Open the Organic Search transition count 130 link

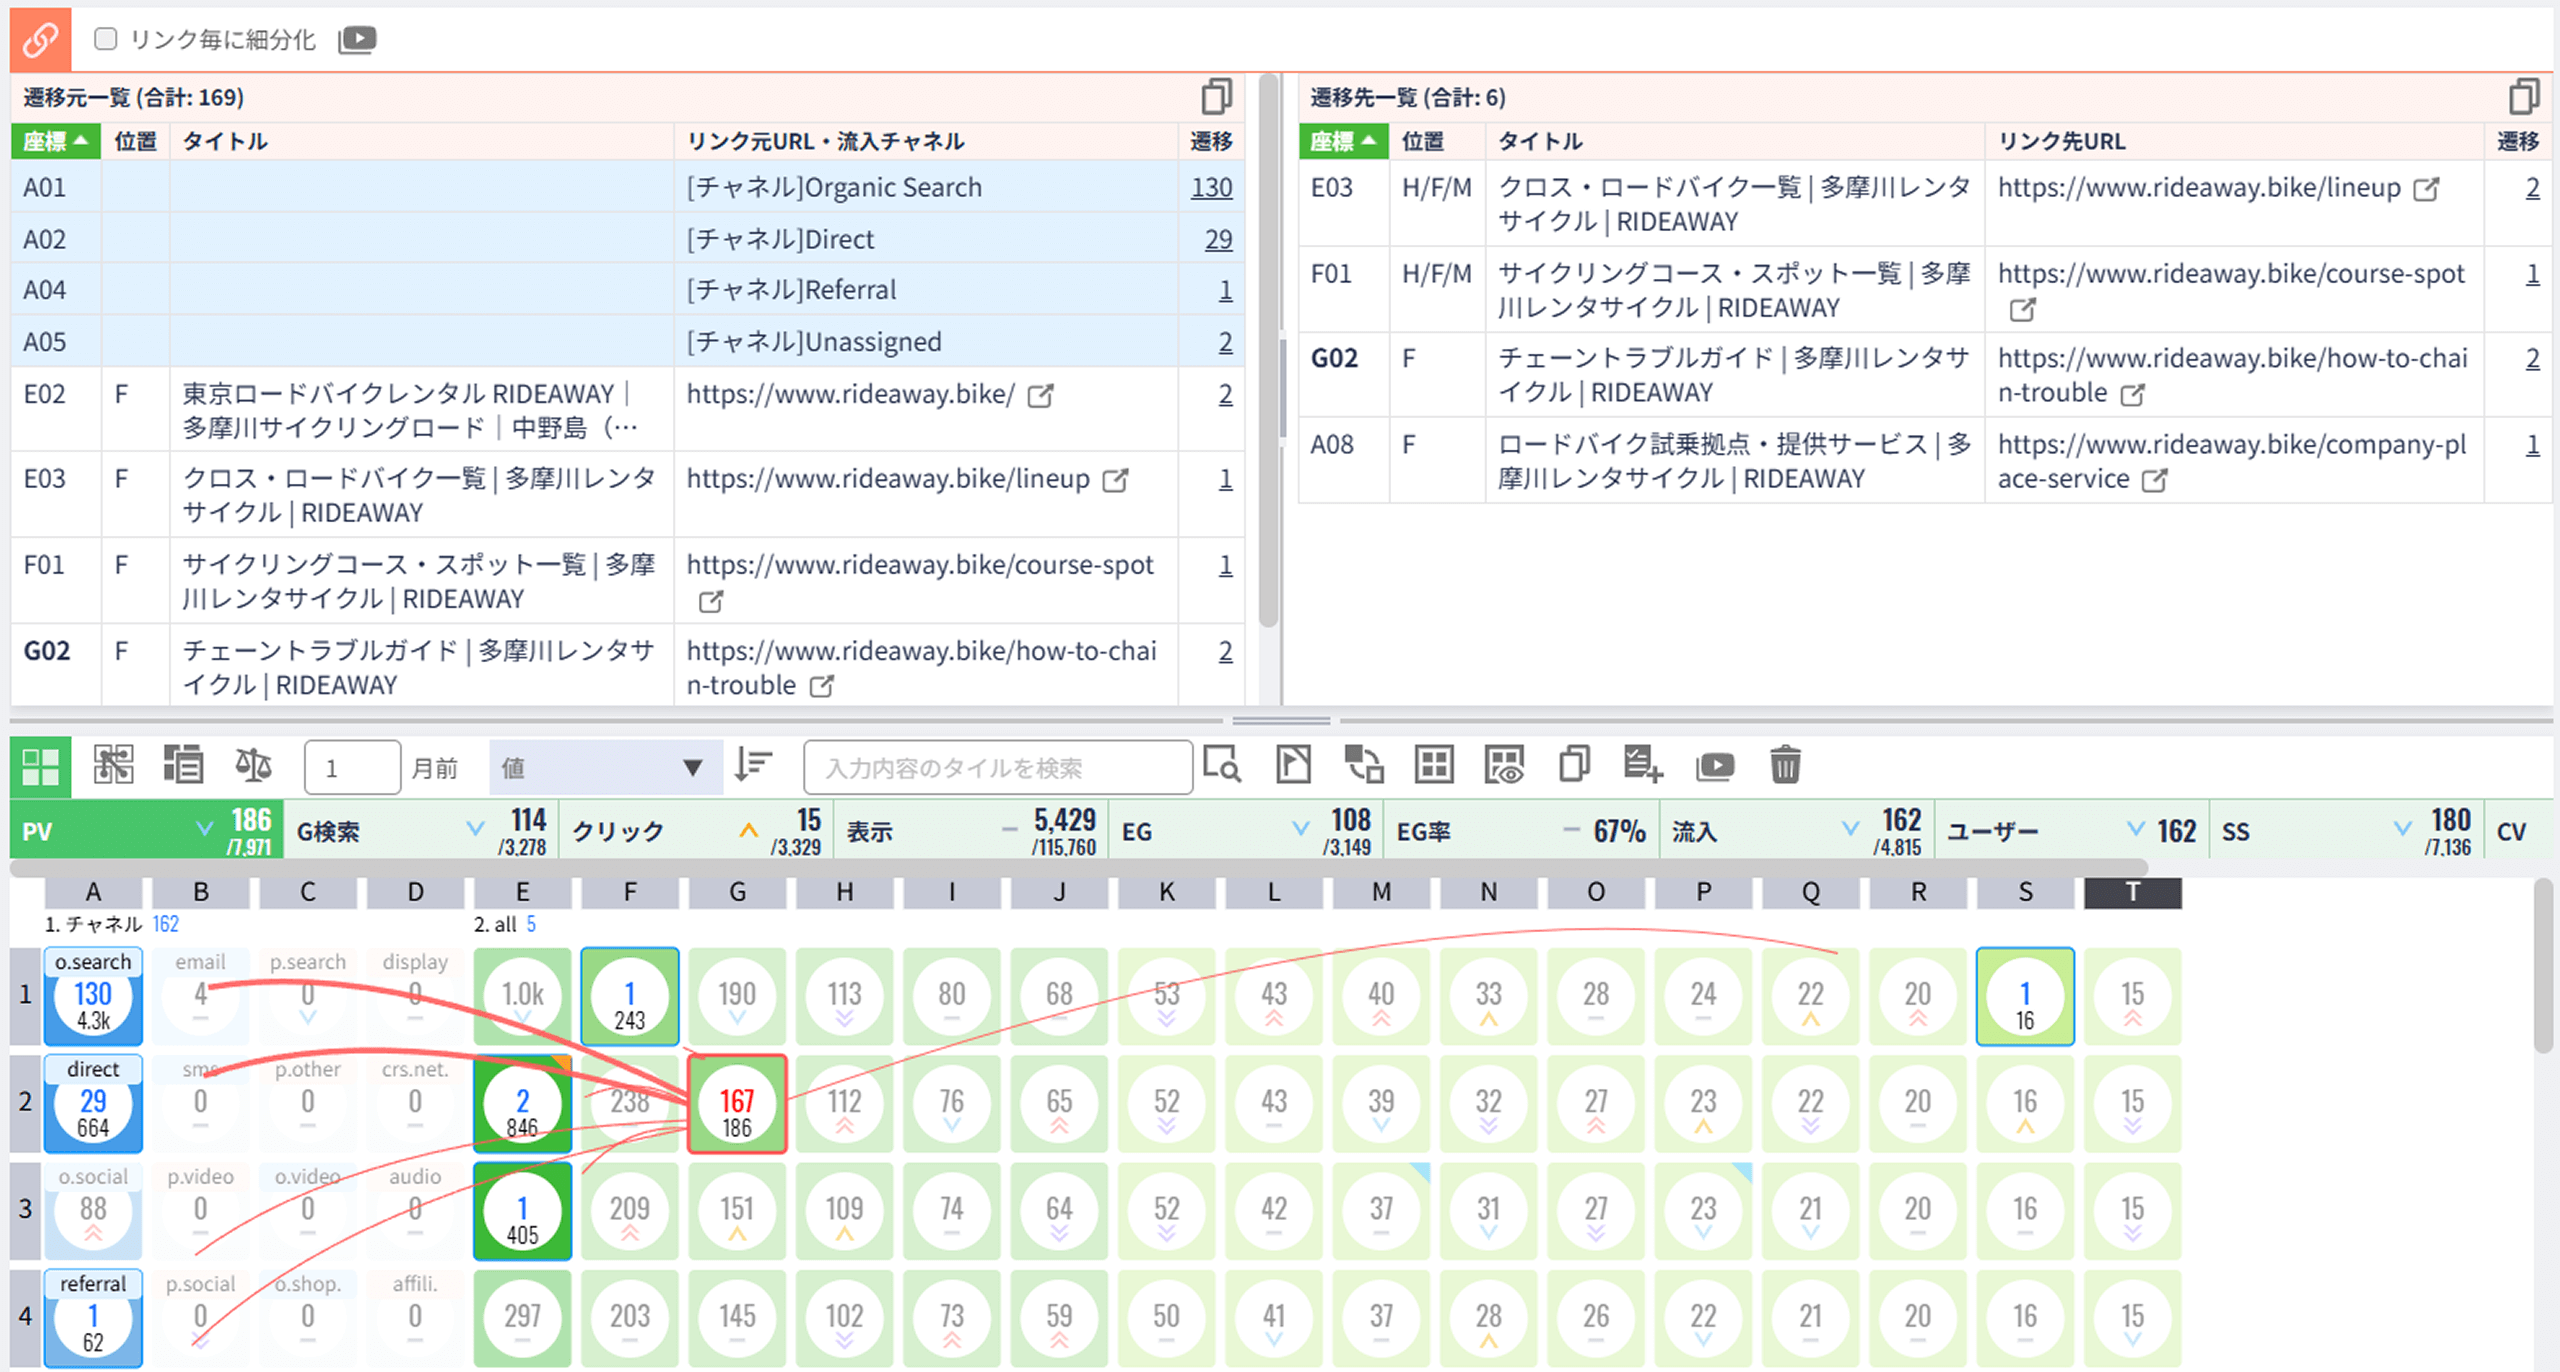(x=1211, y=187)
